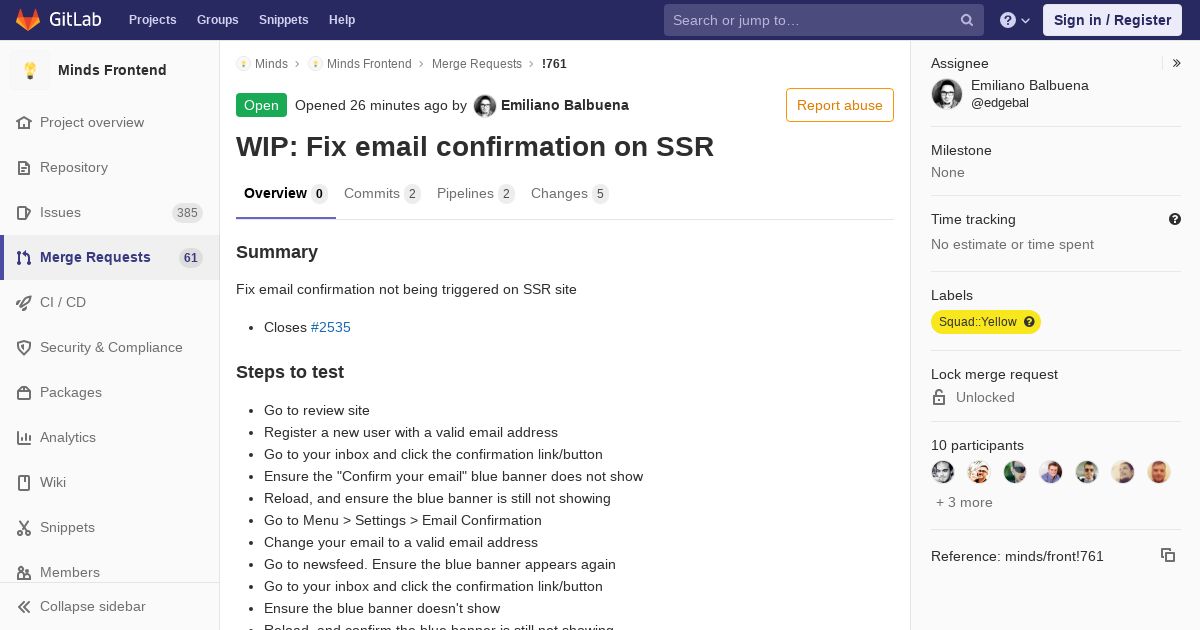Open the Groups top menu
Viewport: 1200px width, 630px height.
pos(218,20)
